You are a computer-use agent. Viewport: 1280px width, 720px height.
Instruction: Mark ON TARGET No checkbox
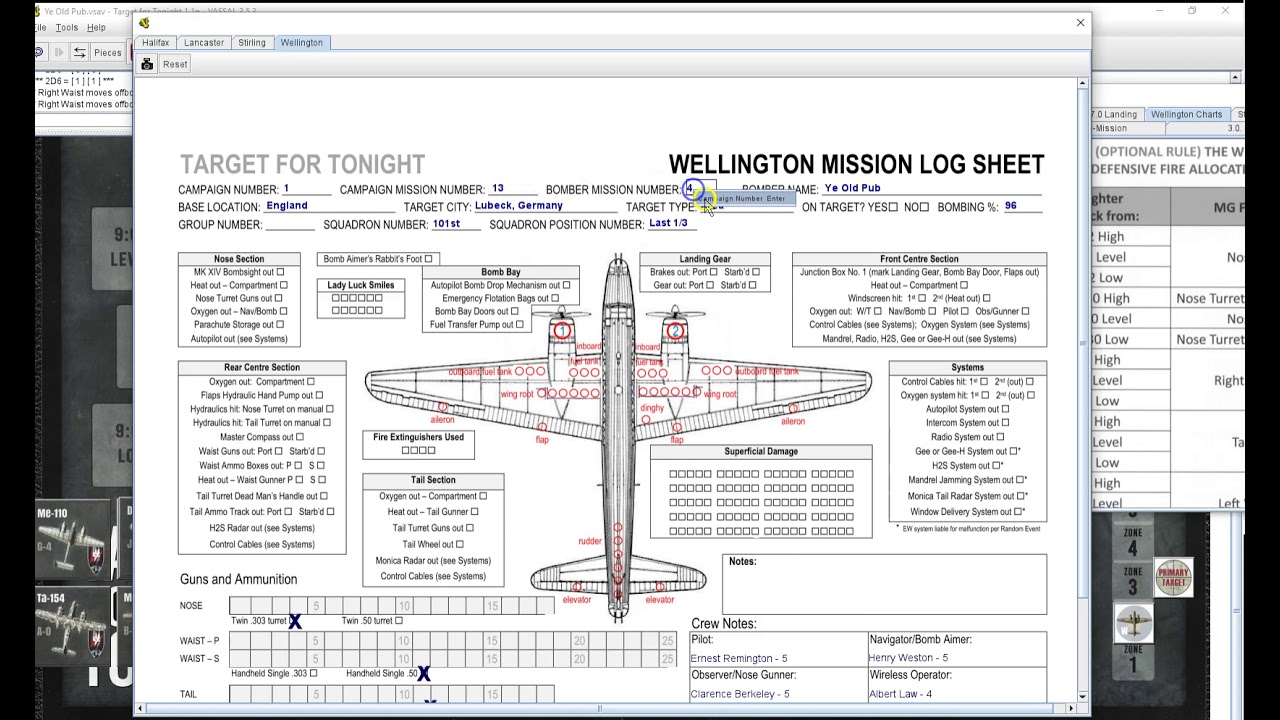(x=924, y=207)
